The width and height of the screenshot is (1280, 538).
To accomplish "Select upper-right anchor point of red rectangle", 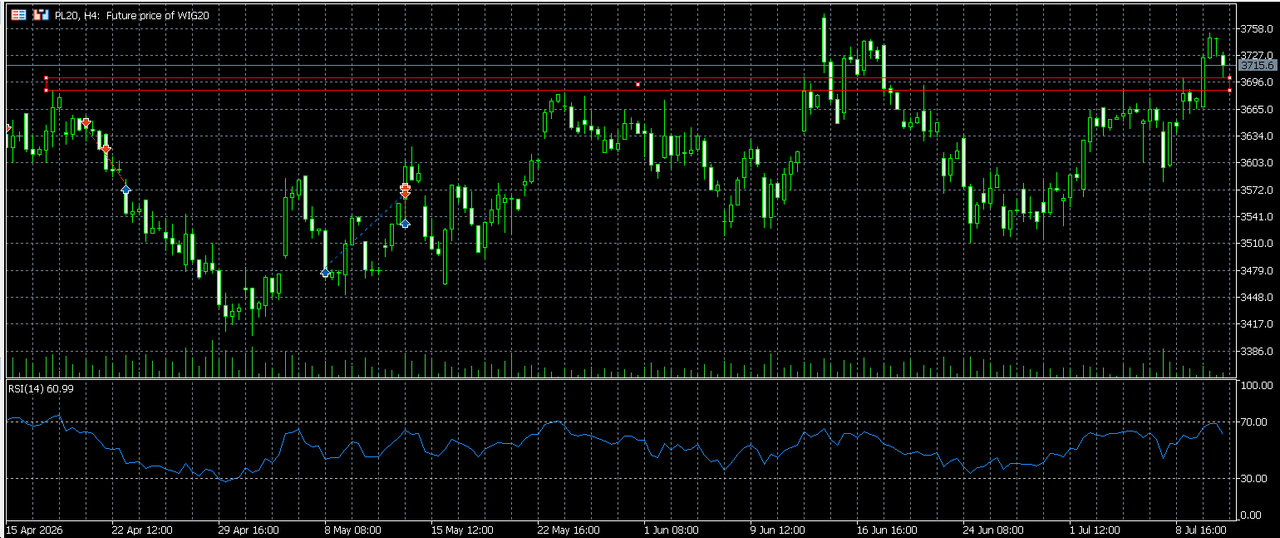I will pos(1229,78).
